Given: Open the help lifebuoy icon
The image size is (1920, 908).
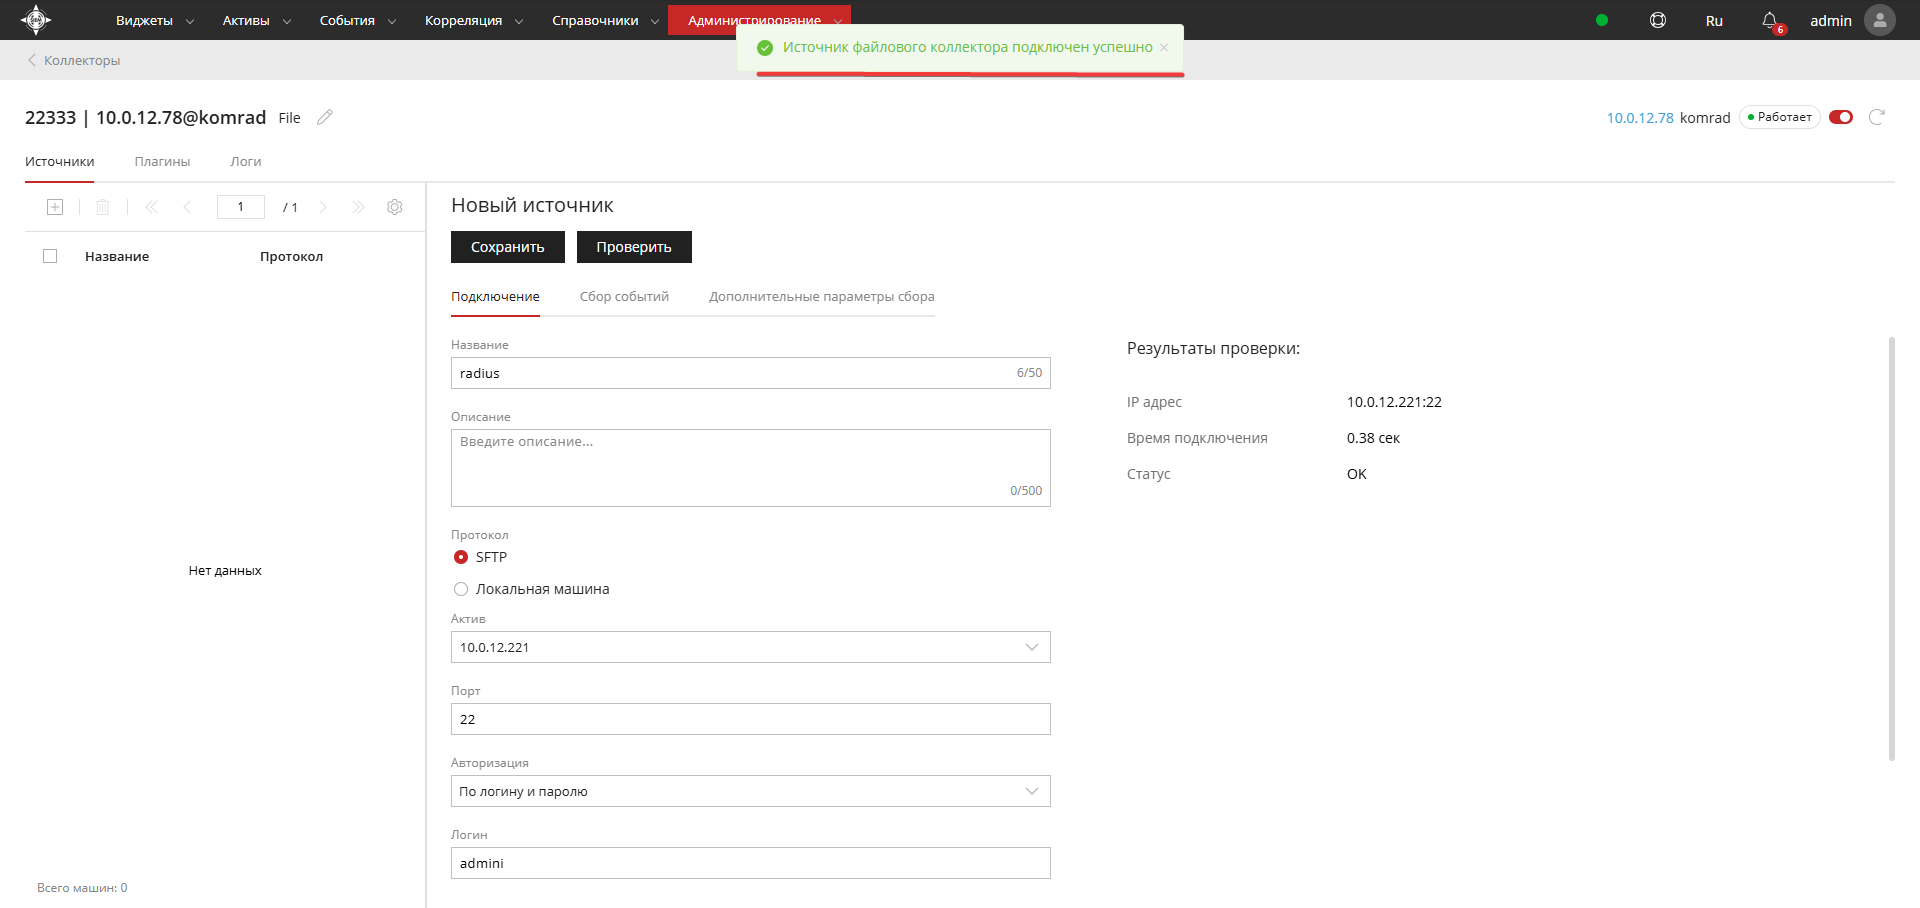Looking at the screenshot, I should (1658, 20).
